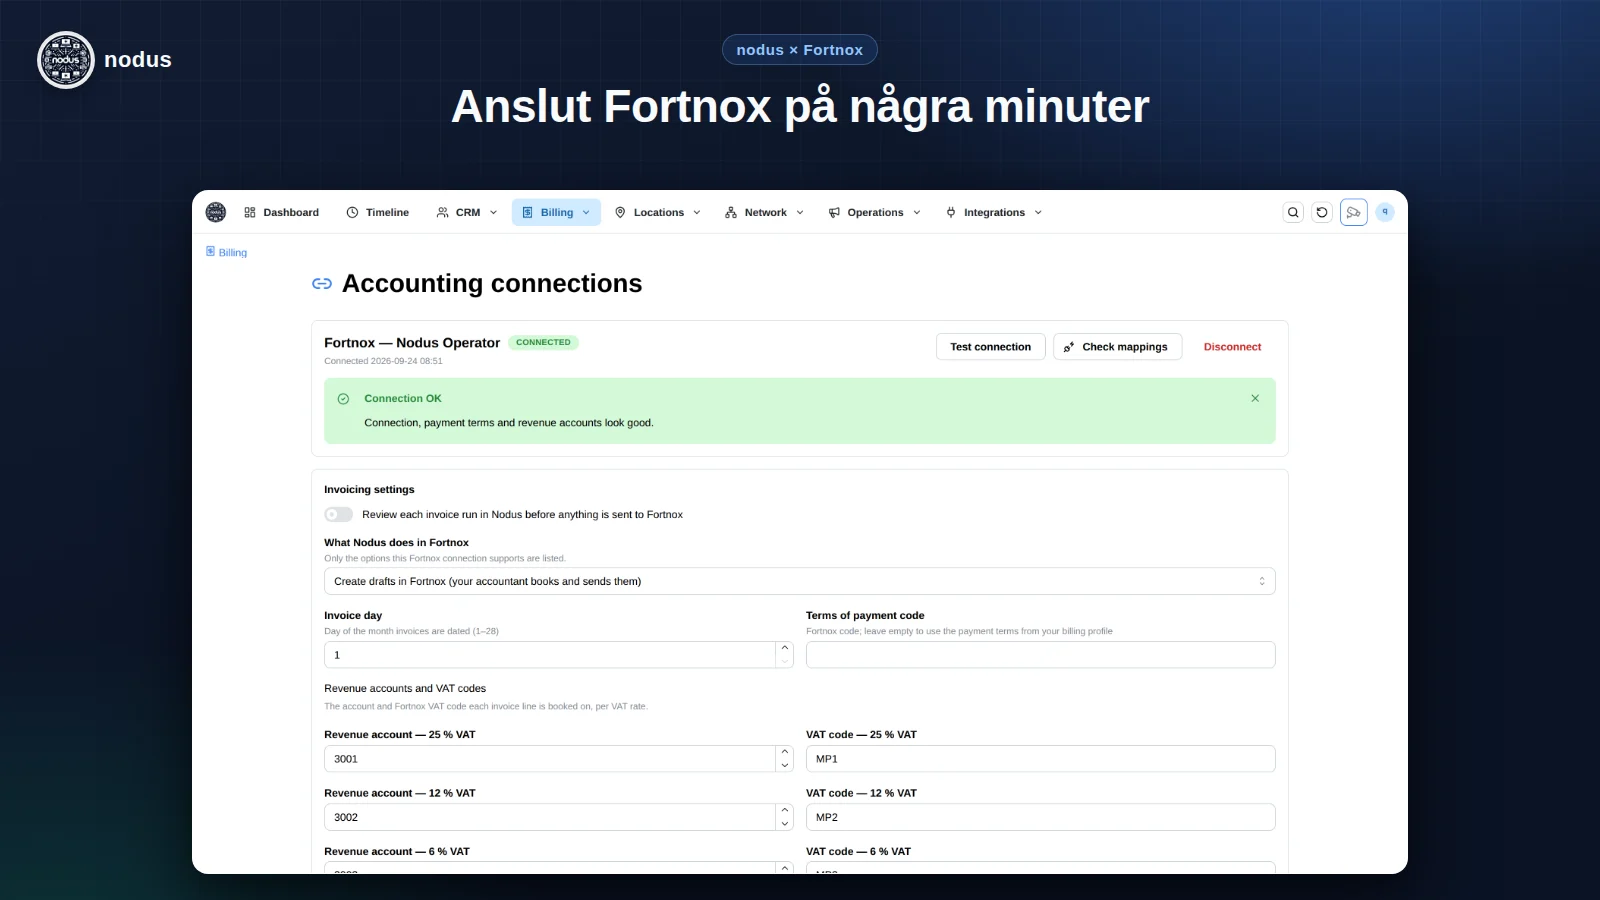Toggle review each invoice run switch
1600x900 pixels.
click(x=339, y=515)
